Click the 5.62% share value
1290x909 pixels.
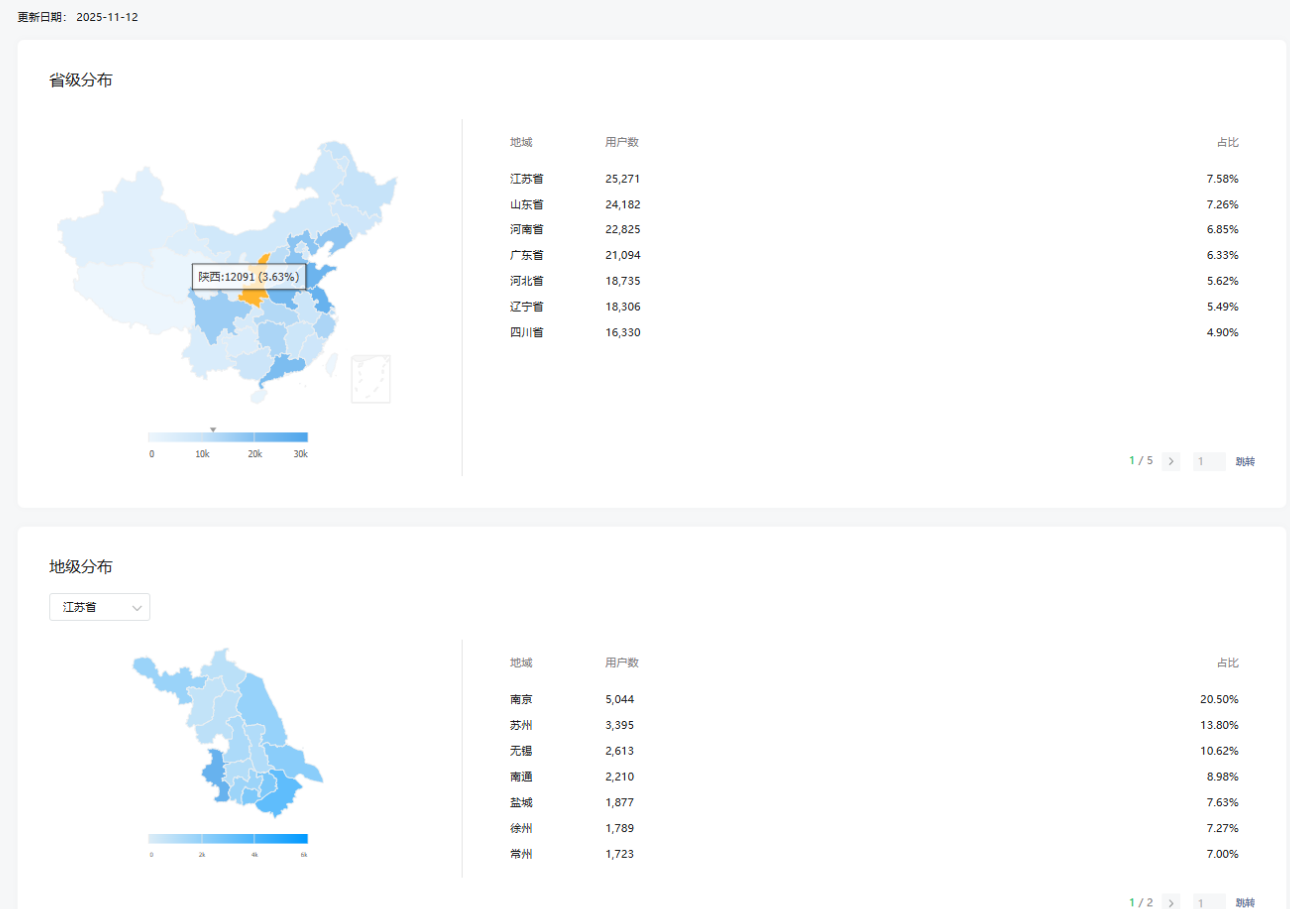click(1223, 281)
